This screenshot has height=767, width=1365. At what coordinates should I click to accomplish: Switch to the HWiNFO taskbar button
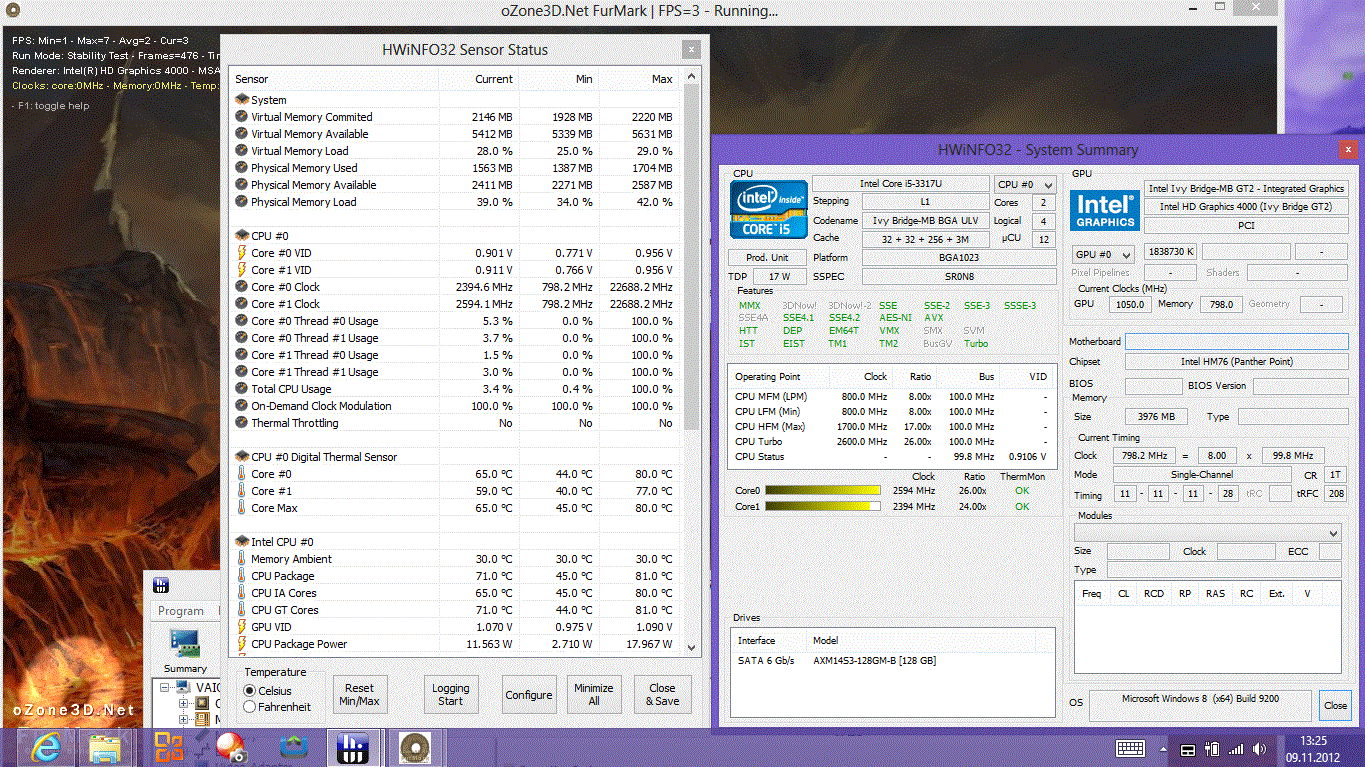pos(353,747)
